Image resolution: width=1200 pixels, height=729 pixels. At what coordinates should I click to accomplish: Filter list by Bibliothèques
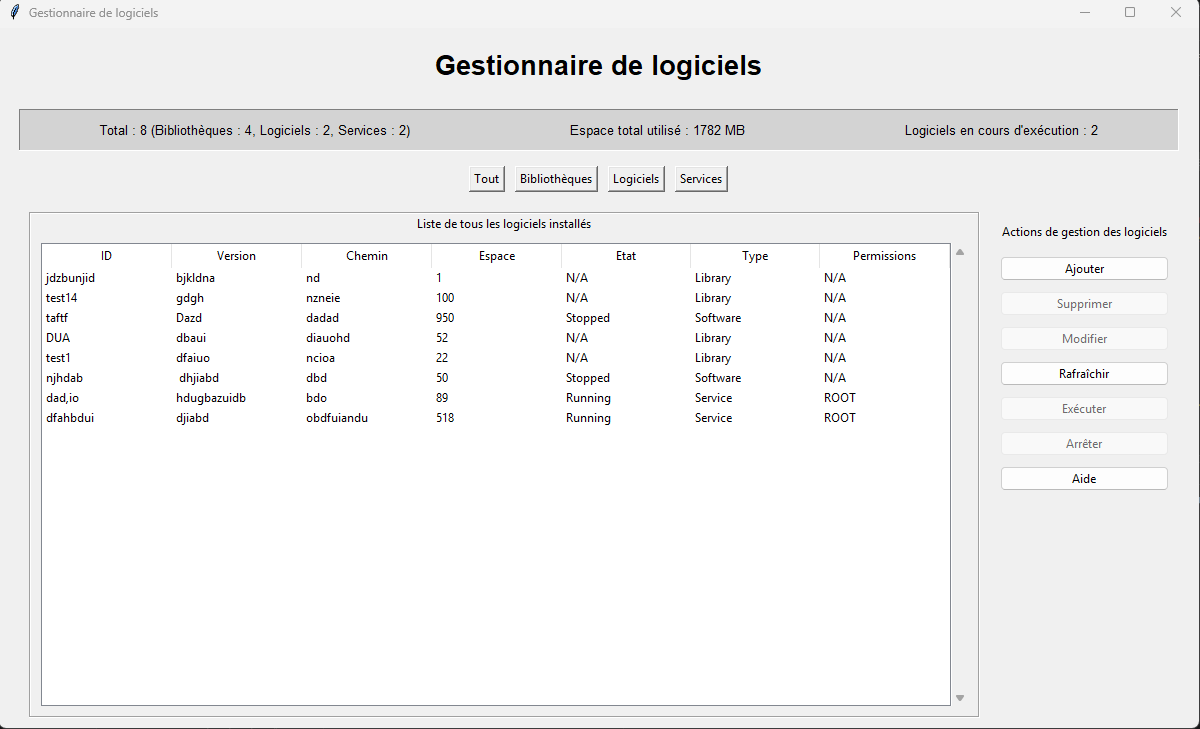(x=556, y=179)
